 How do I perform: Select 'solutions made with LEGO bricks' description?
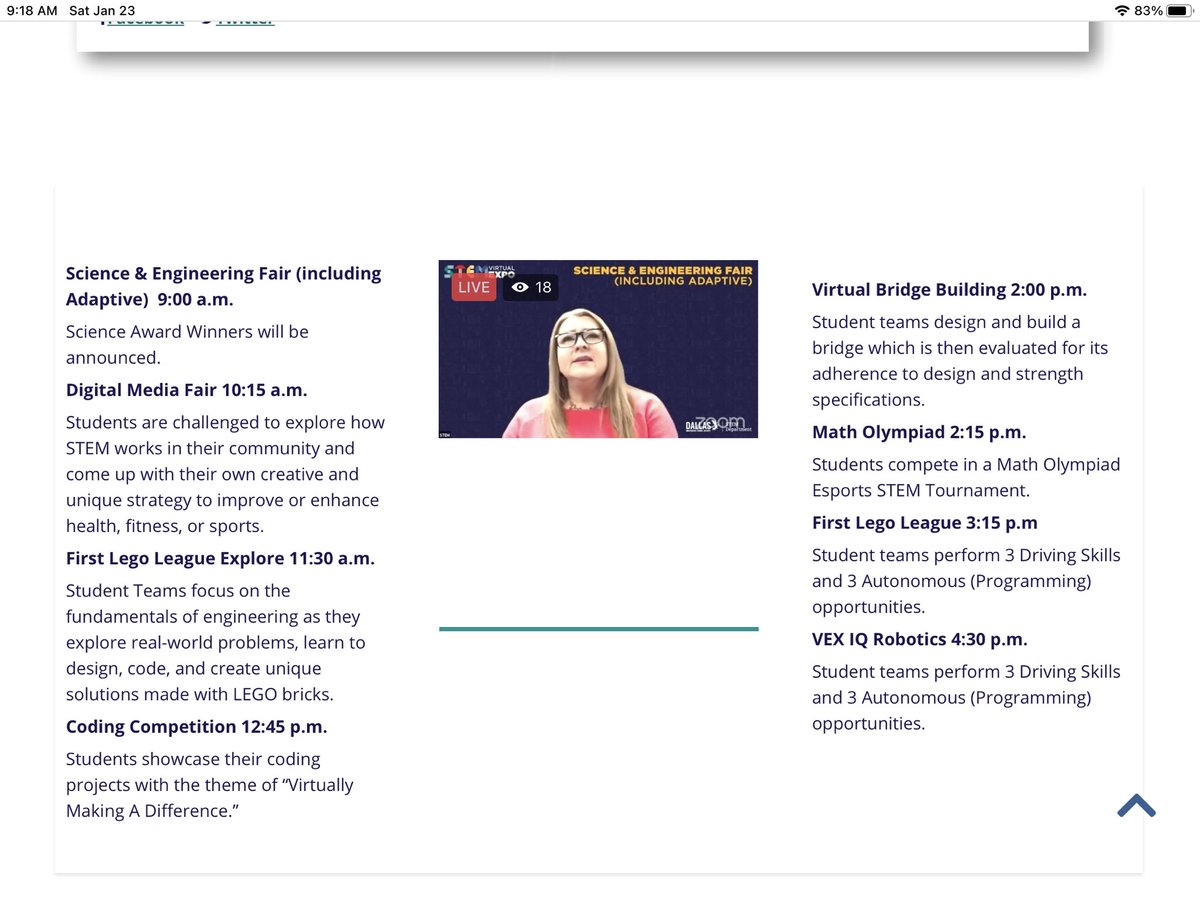click(200, 694)
